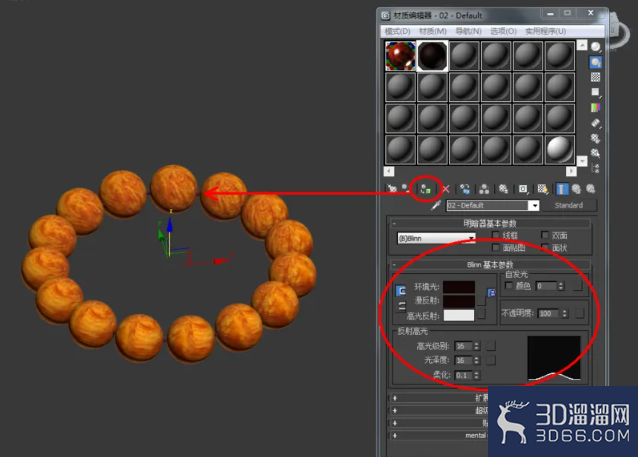Image resolution: width=638 pixels, height=457 pixels.
Task: Open Material ID Channel flyout
Action: [x=523, y=189]
